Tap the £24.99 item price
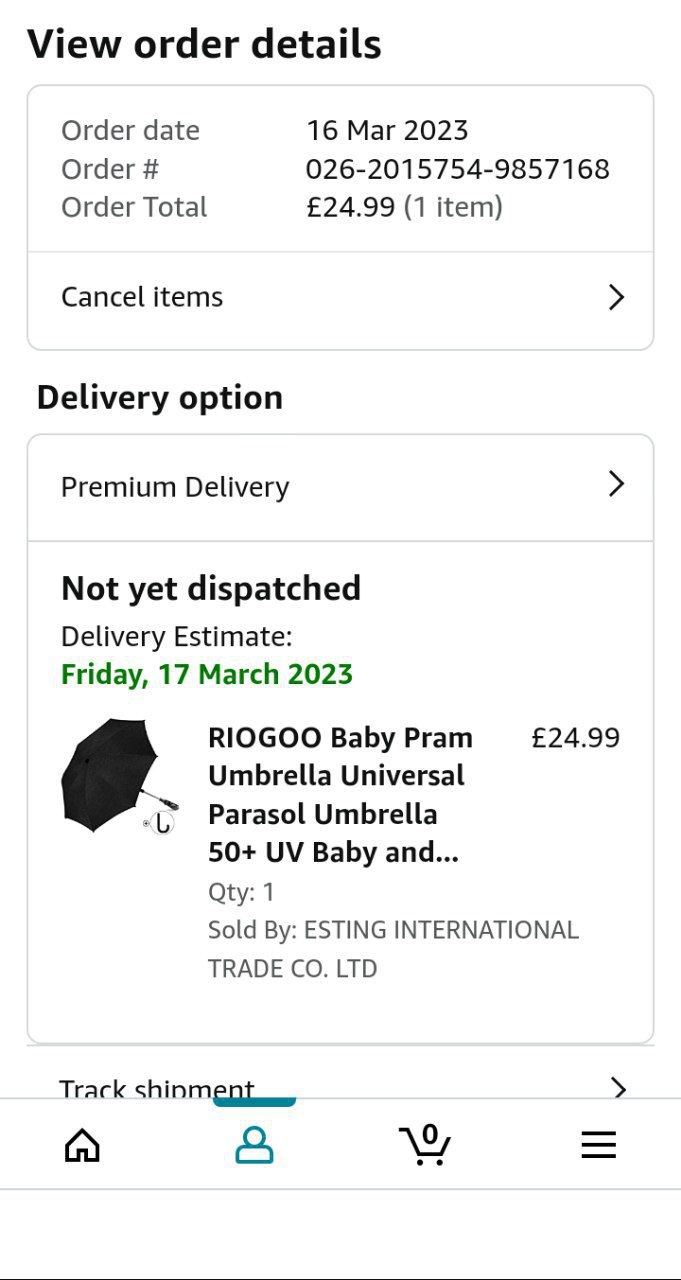The width and height of the screenshot is (681, 1280). pos(575,738)
